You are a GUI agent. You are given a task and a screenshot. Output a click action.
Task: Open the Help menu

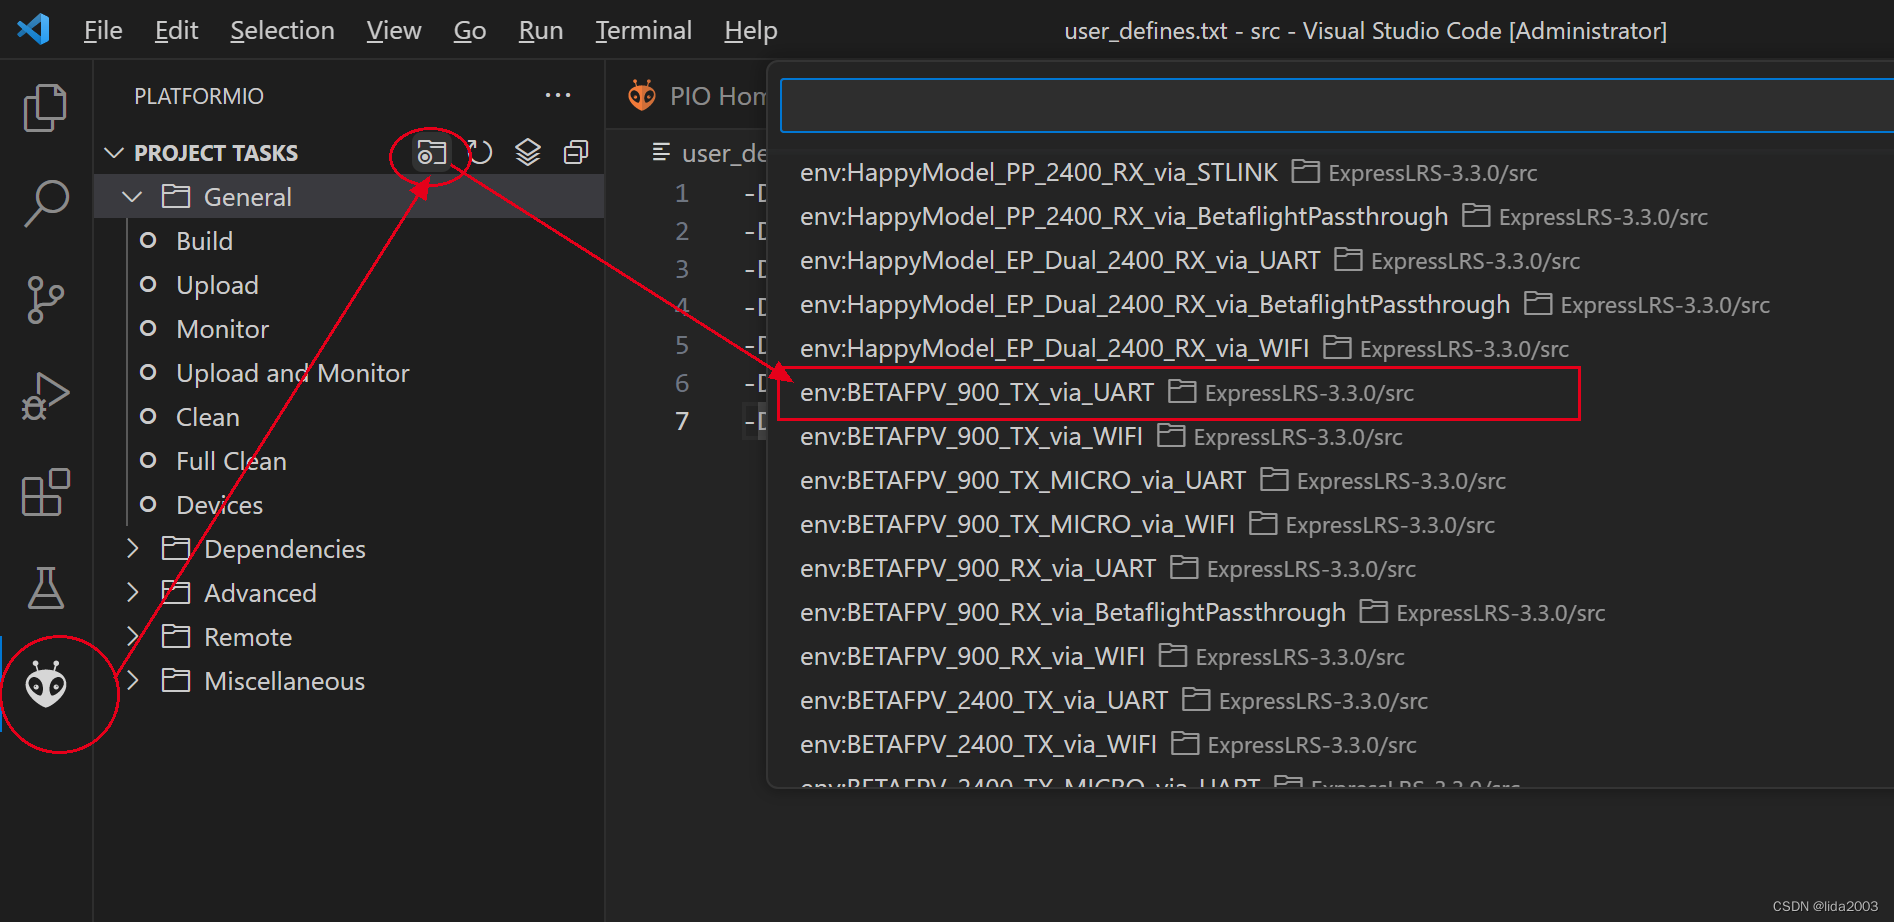point(751,31)
